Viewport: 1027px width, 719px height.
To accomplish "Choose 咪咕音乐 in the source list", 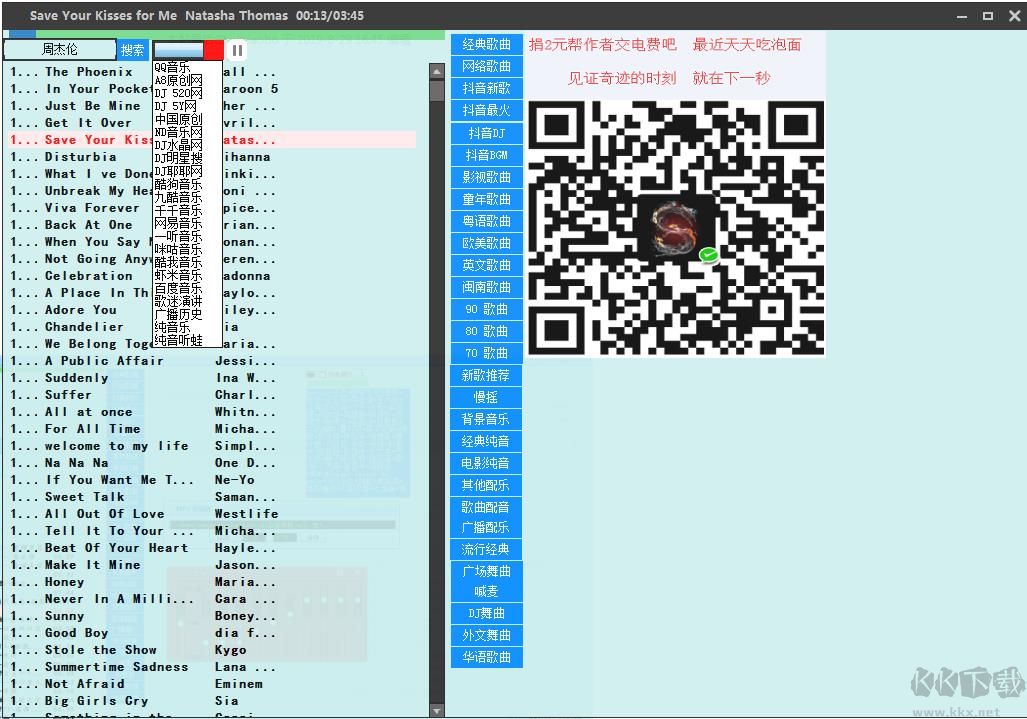I will (187, 249).
